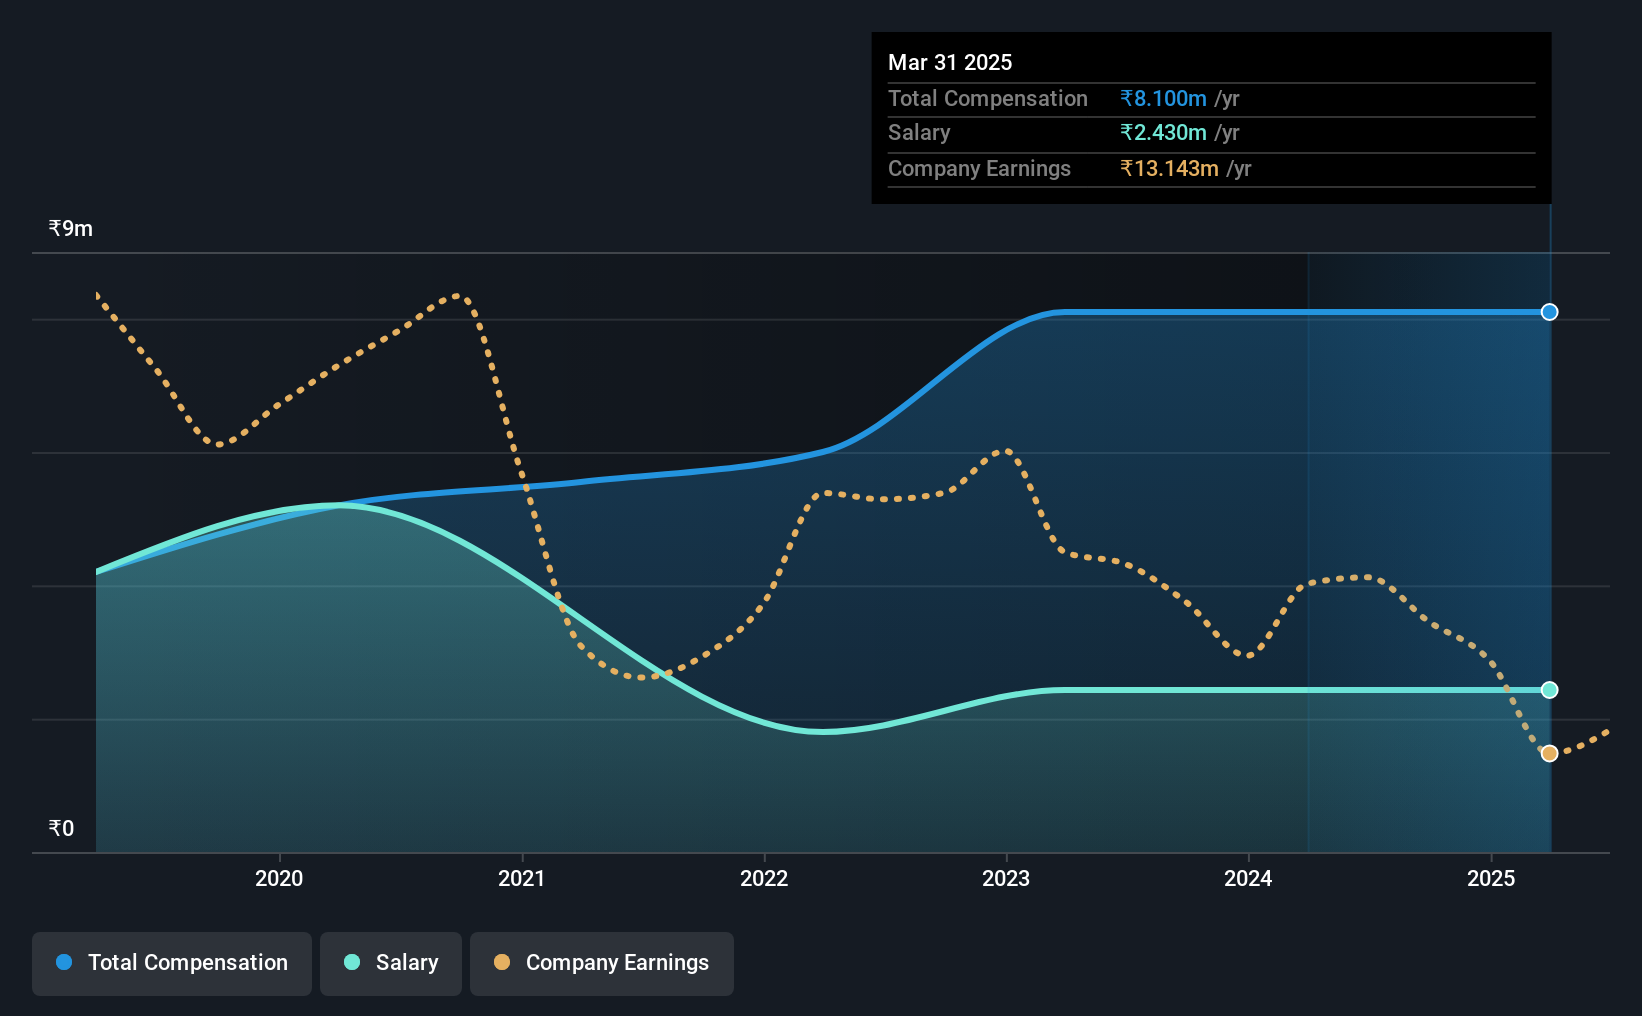Select the teal Salary data point marker
The height and width of the screenshot is (1016, 1642).
(1549, 690)
